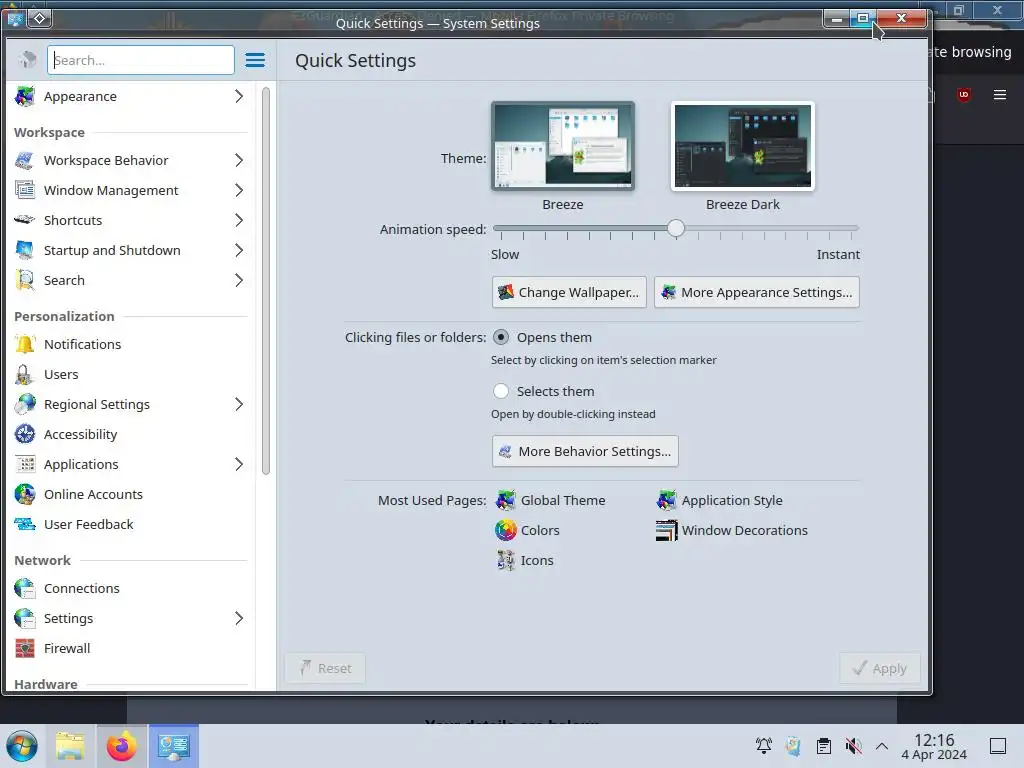Click the Workspace Behavior icon
Image resolution: width=1024 pixels, height=768 pixels.
tap(25, 160)
